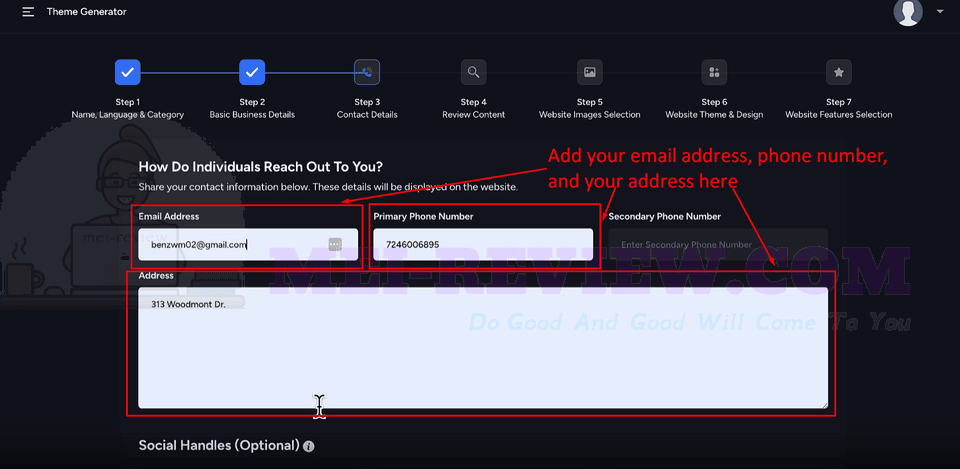Click the password manager icon in Email field

tap(335, 244)
